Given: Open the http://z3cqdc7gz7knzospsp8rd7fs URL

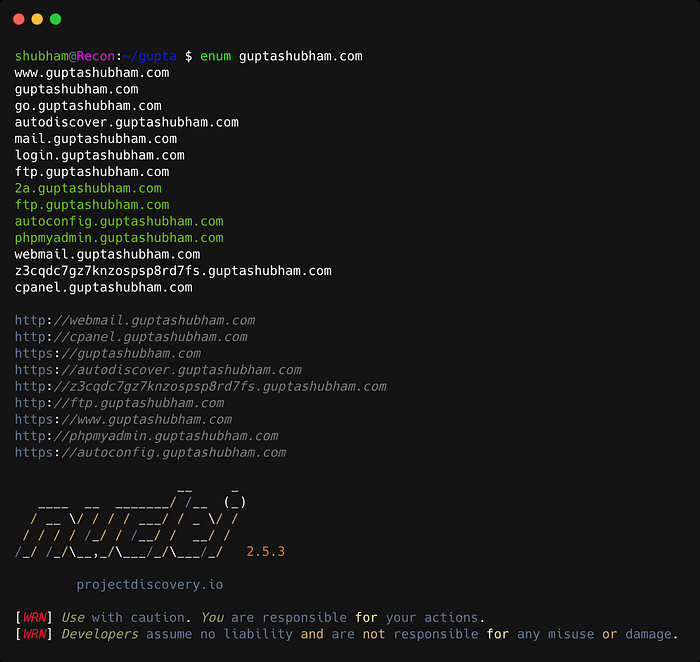Looking at the screenshot, I should coord(200,386).
